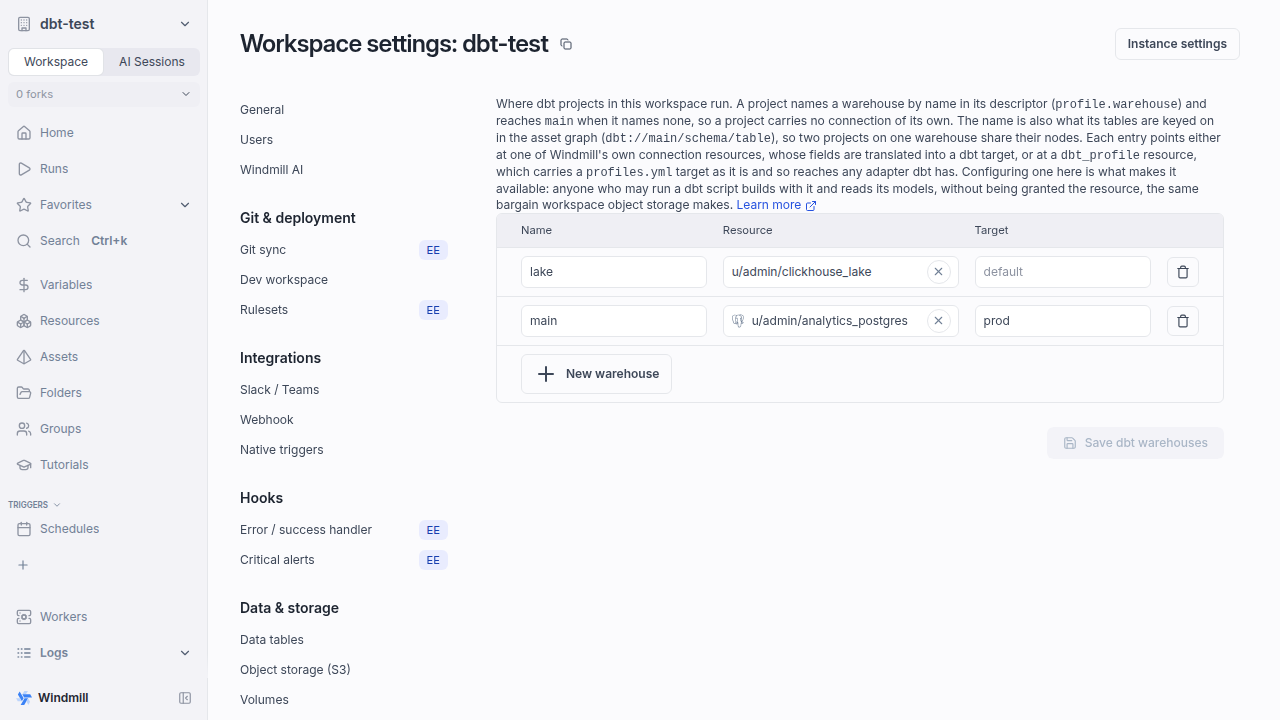The height and width of the screenshot is (720, 1280).
Task: Copy workspace ID next to the title
Action: click(x=566, y=44)
